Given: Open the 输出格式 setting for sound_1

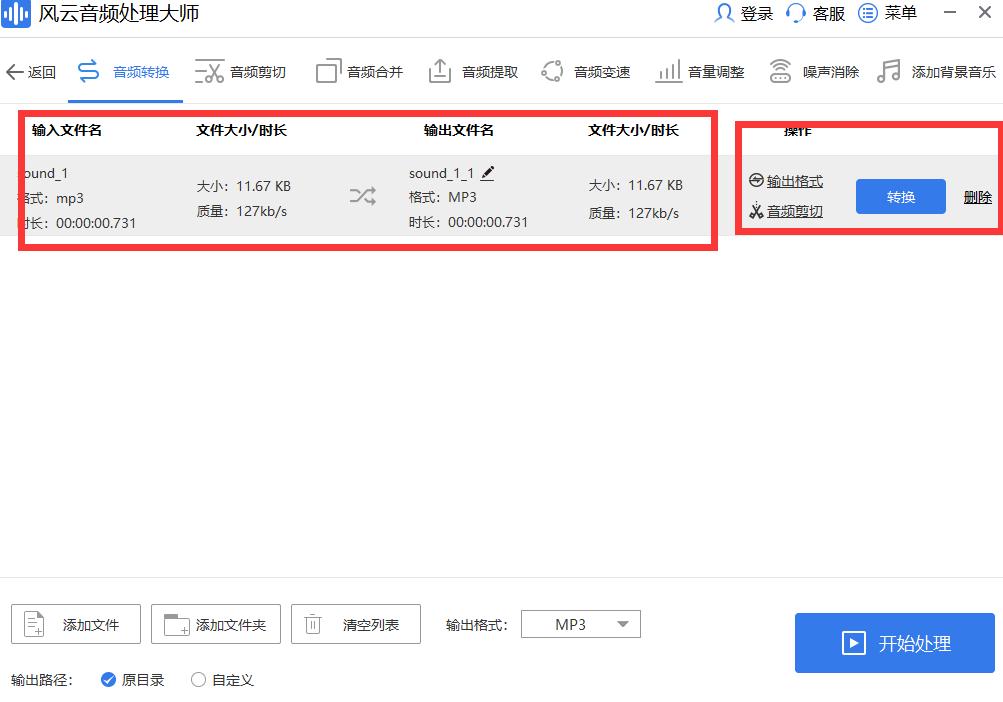Looking at the screenshot, I should pyautogui.click(x=793, y=182).
